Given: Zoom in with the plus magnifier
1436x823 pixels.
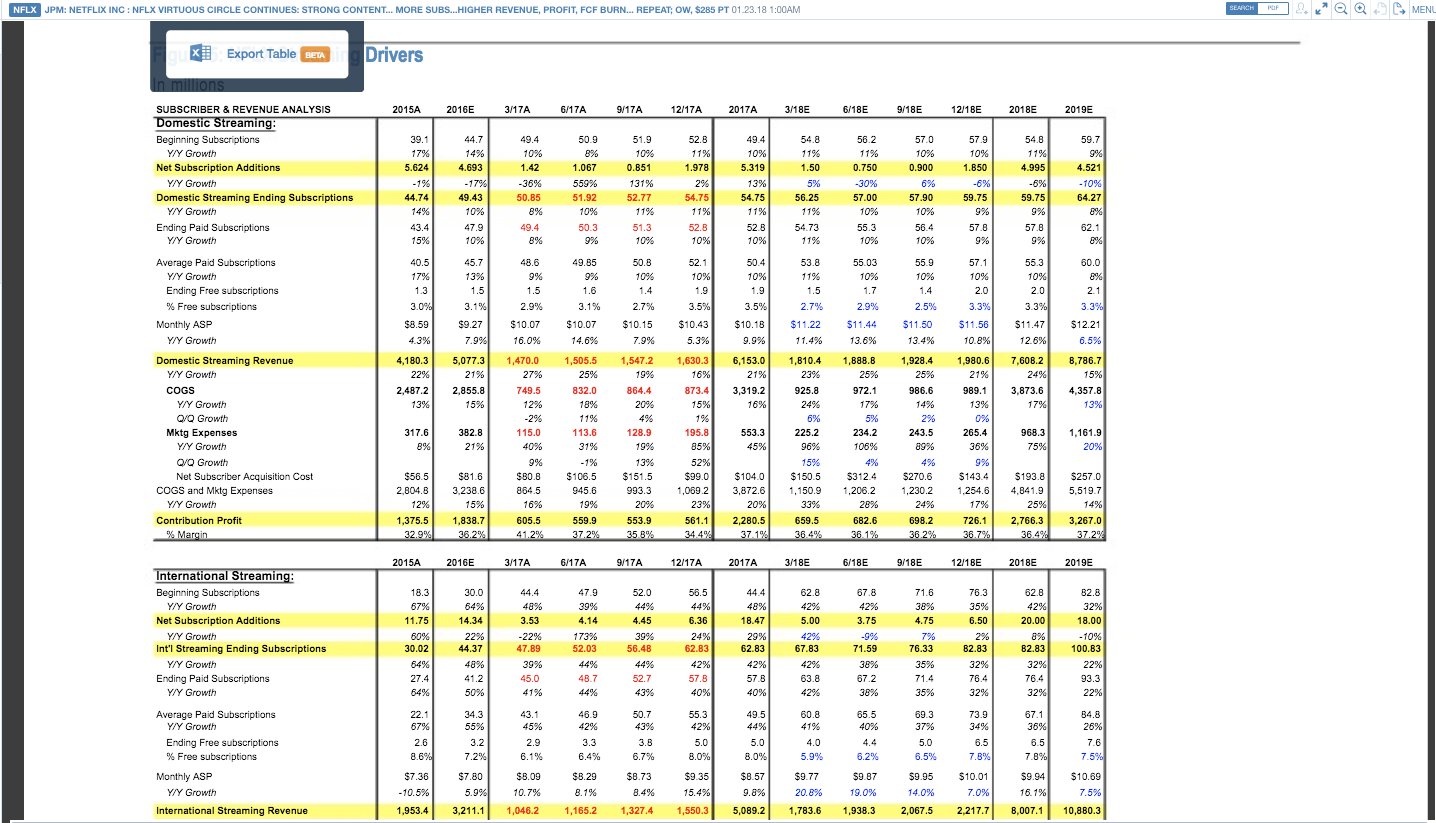Looking at the screenshot, I should click(1361, 9).
